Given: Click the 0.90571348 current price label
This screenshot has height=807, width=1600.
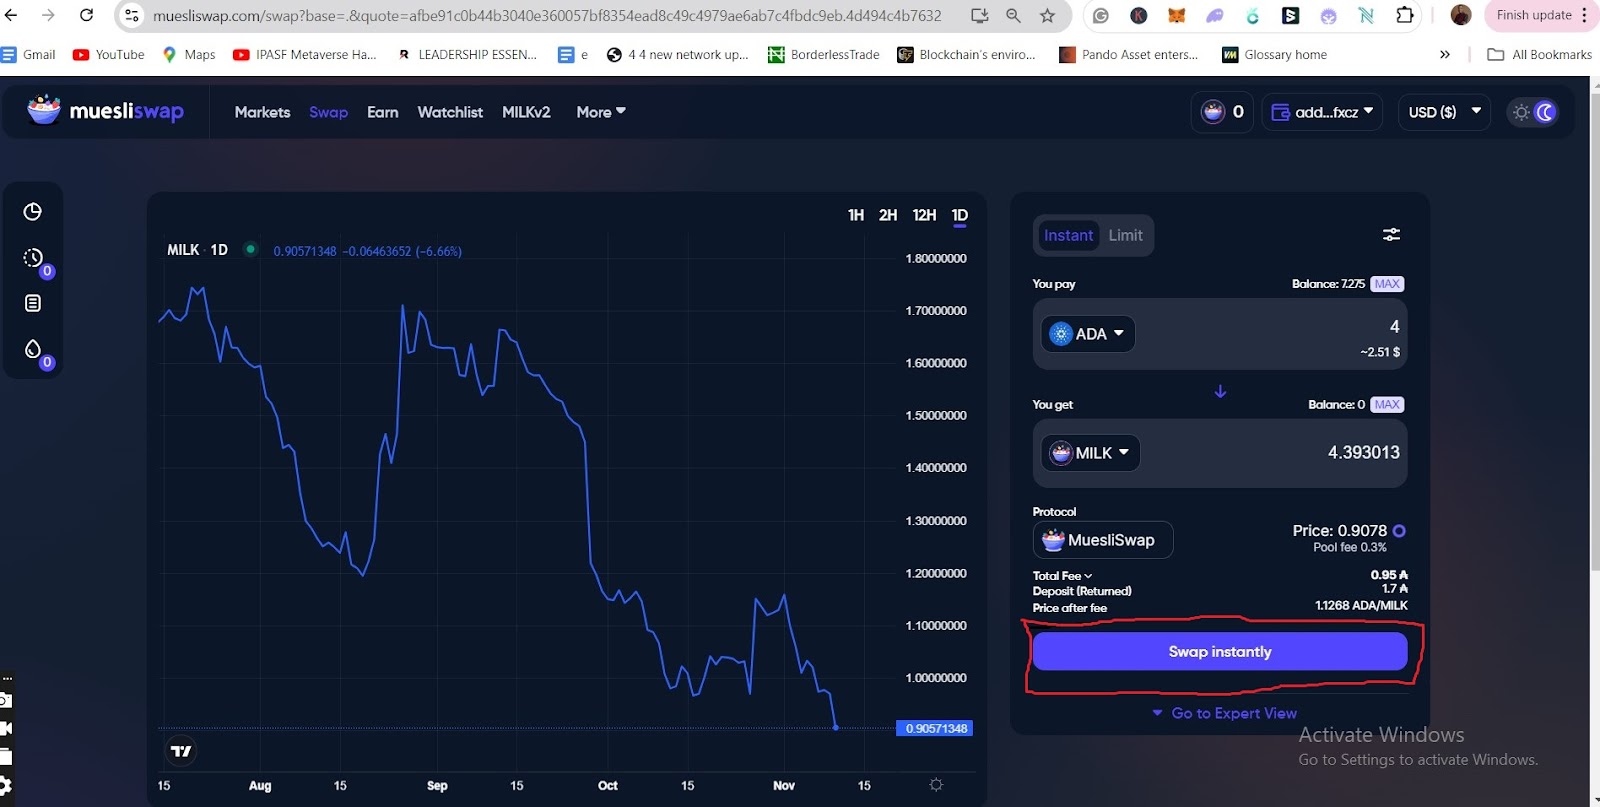Looking at the screenshot, I should [x=935, y=728].
